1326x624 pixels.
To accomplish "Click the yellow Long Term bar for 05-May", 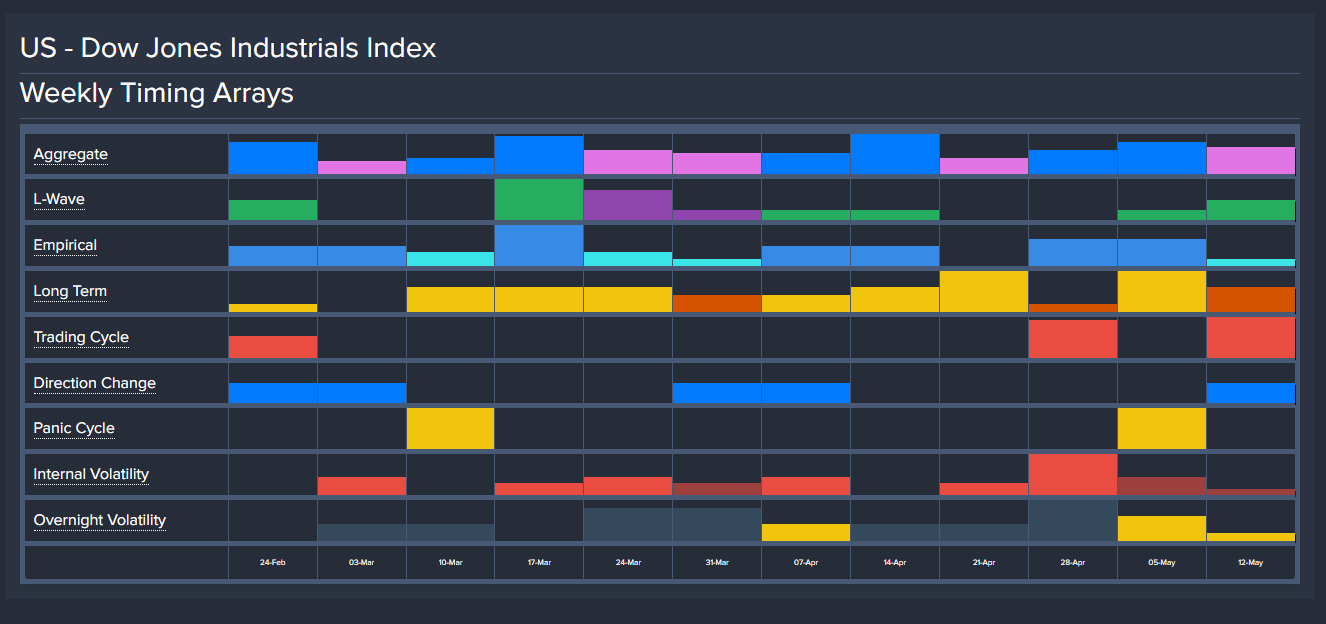I will pyautogui.click(x=1162, y=292).
